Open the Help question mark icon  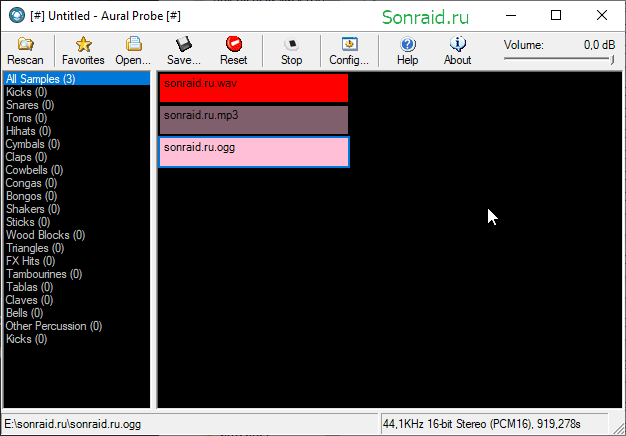click(408, 44)
